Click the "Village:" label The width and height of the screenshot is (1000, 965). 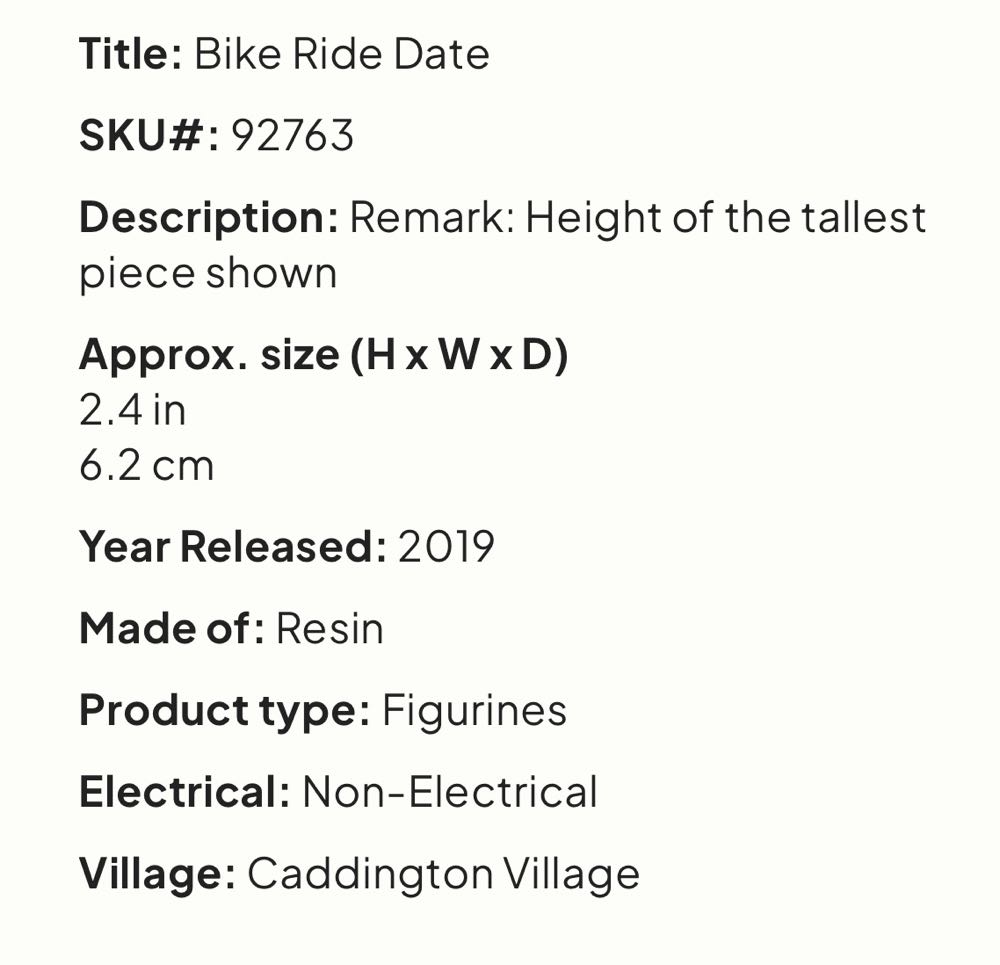[157, 873]
